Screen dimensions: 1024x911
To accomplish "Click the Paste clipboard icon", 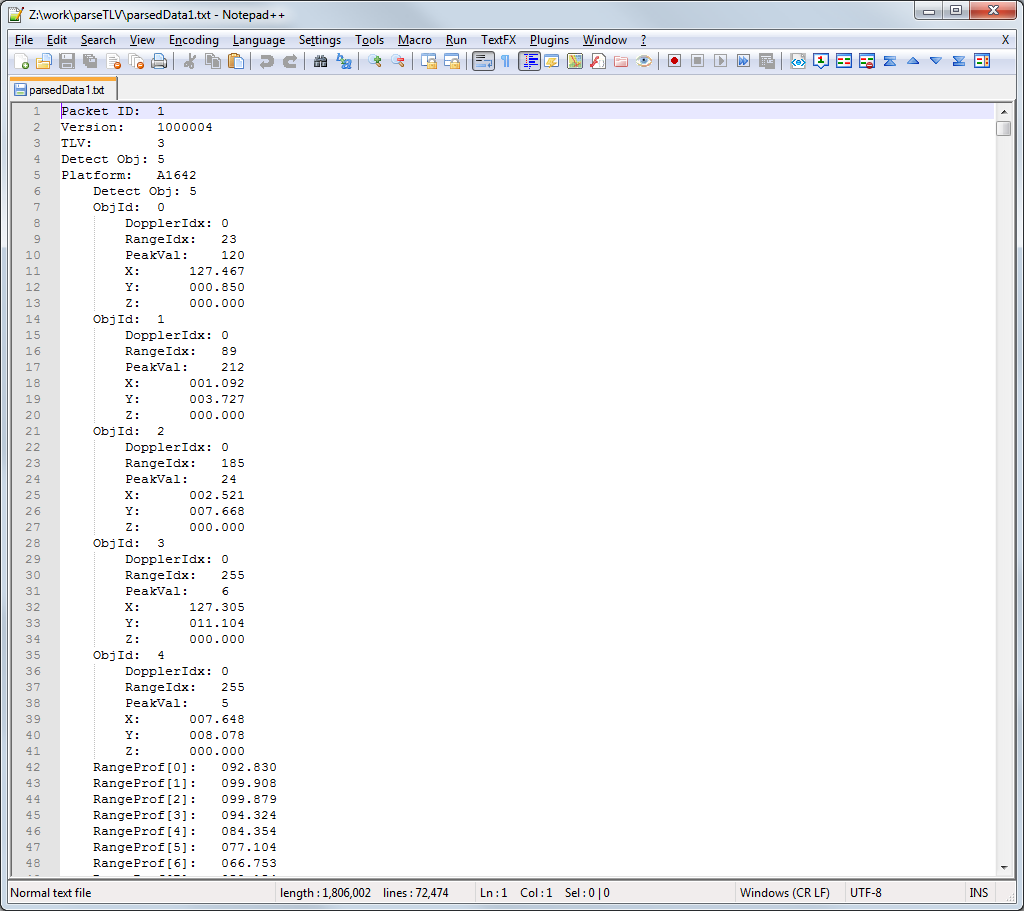I will click(236, 61).
